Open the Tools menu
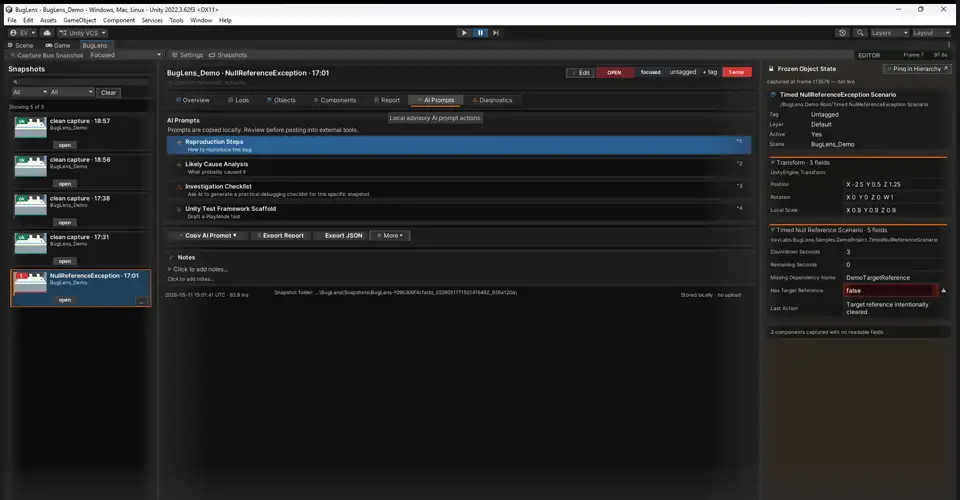 point(176,20)
